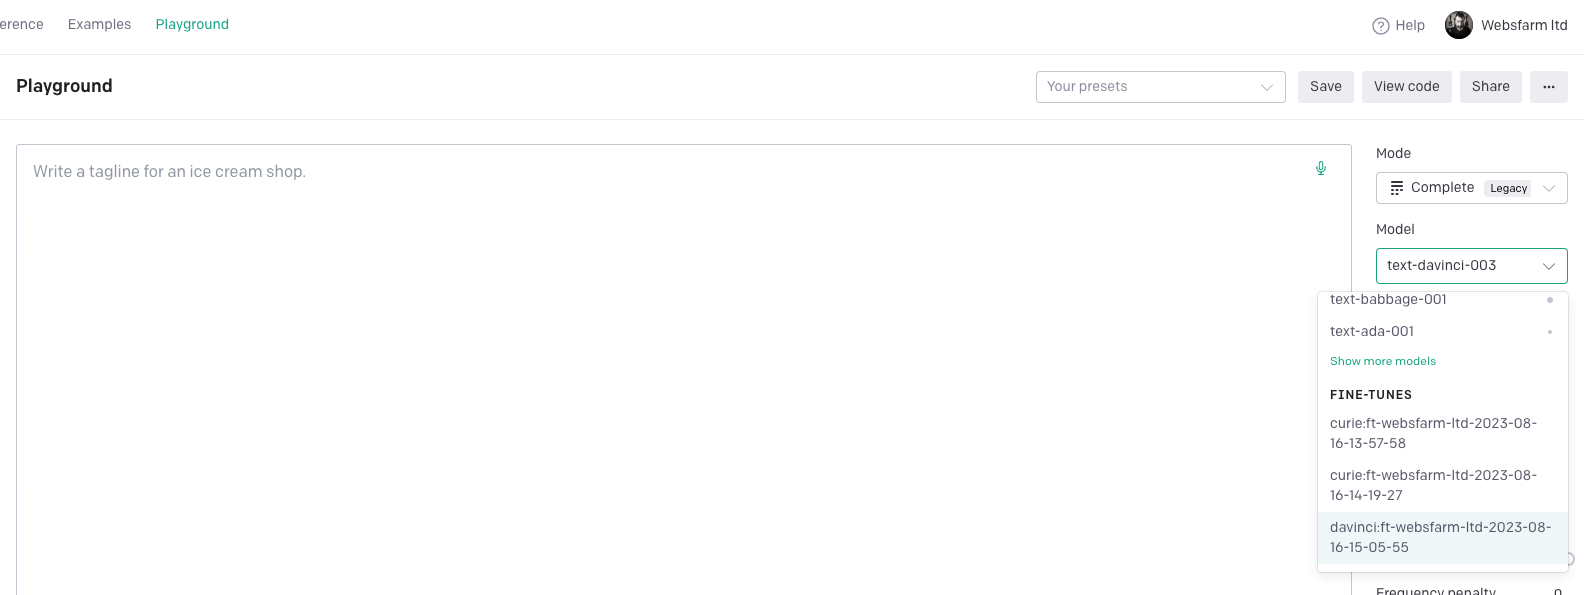Viewport: 1584px width, 595px height.
Task: Open the Model dropdown chevron
Action: 1549,265
